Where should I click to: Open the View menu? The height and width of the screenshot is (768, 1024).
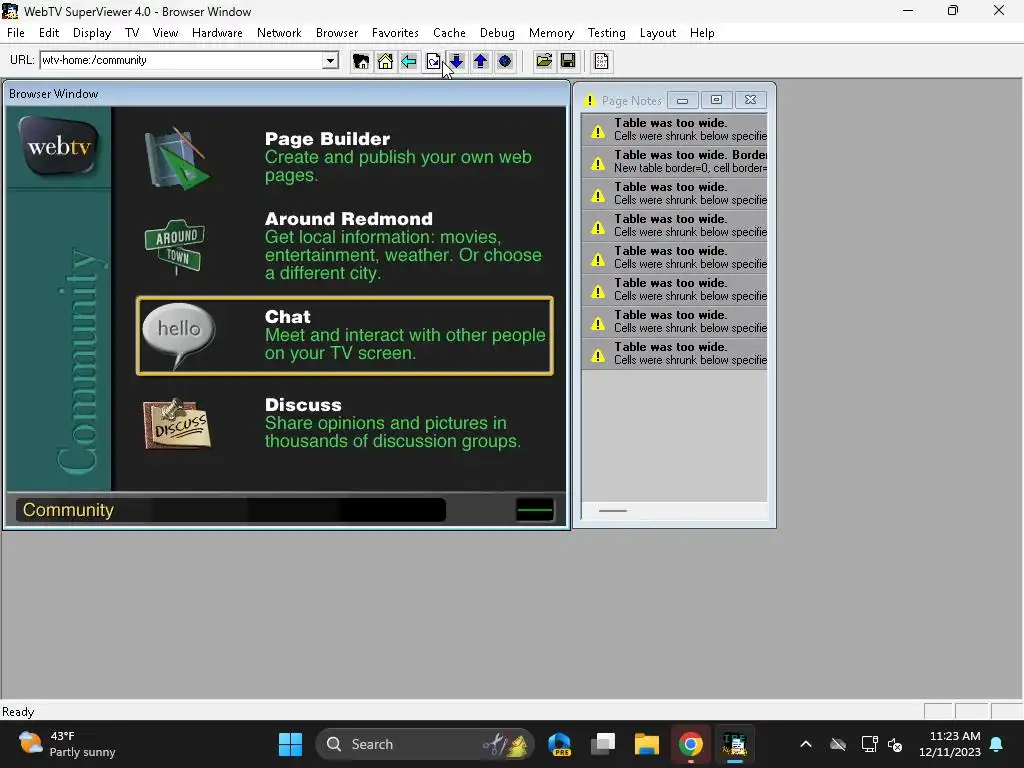(165, 33)
